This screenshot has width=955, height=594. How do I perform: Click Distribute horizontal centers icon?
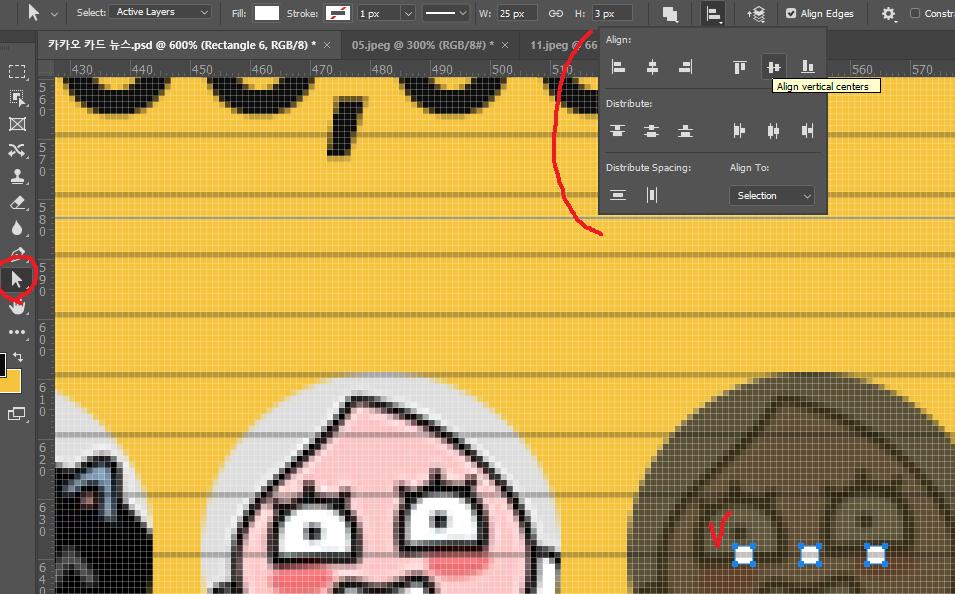774,130
